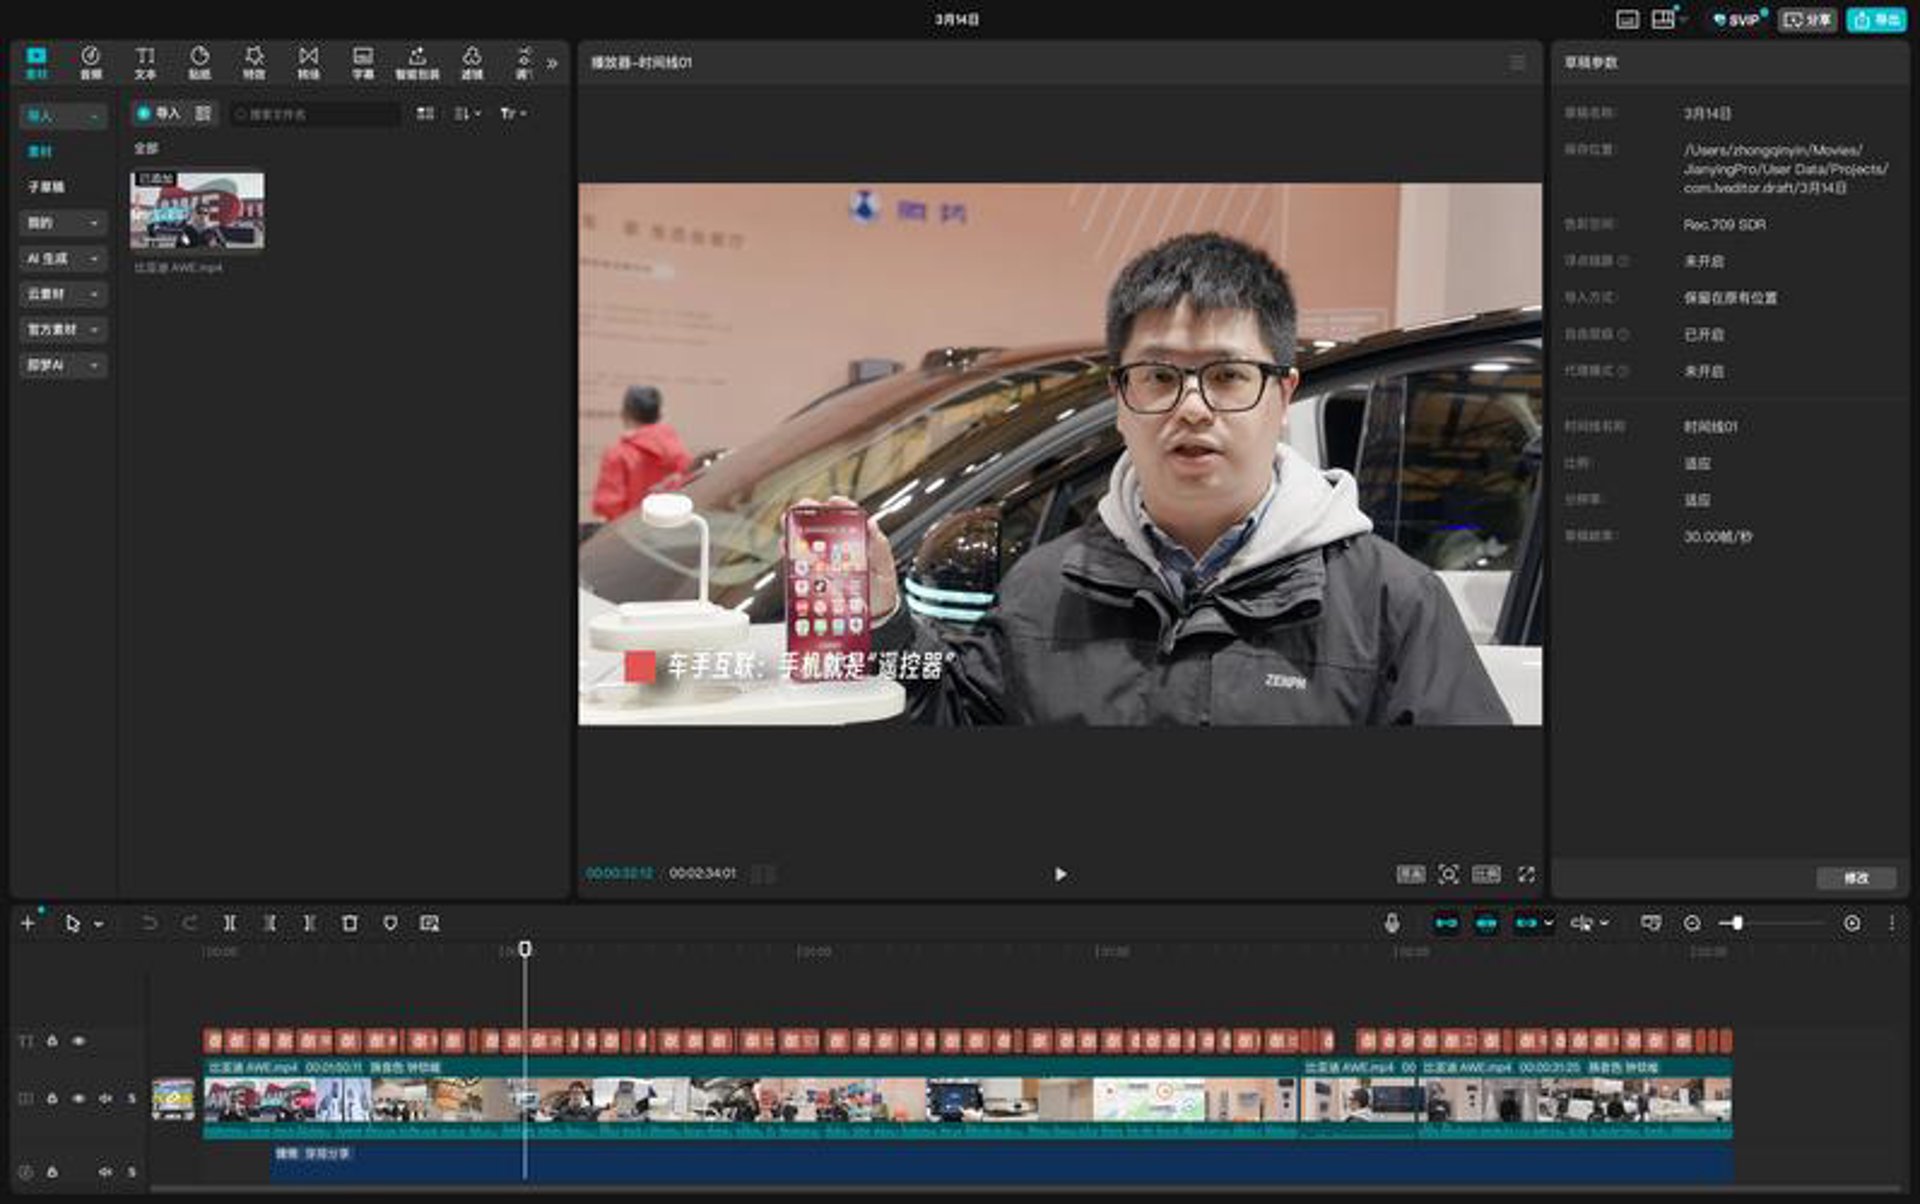Expand the 云素材 sidebar section
The image size is (1920, 1204).
[x=63, y=294]
